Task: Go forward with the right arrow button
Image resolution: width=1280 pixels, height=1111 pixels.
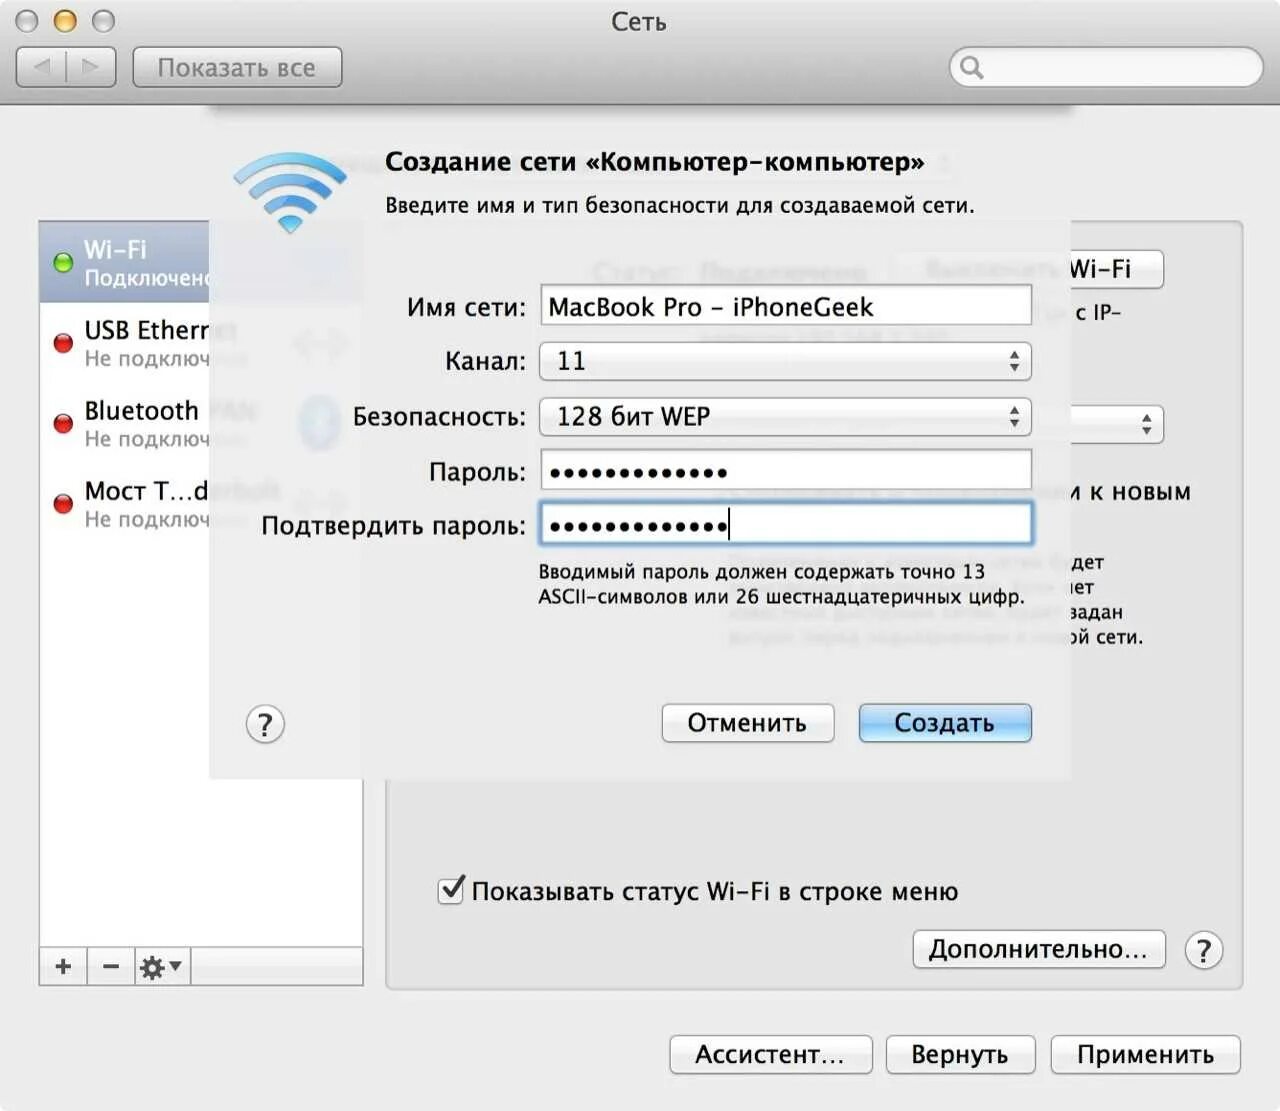Action: [x=91, y=67]
